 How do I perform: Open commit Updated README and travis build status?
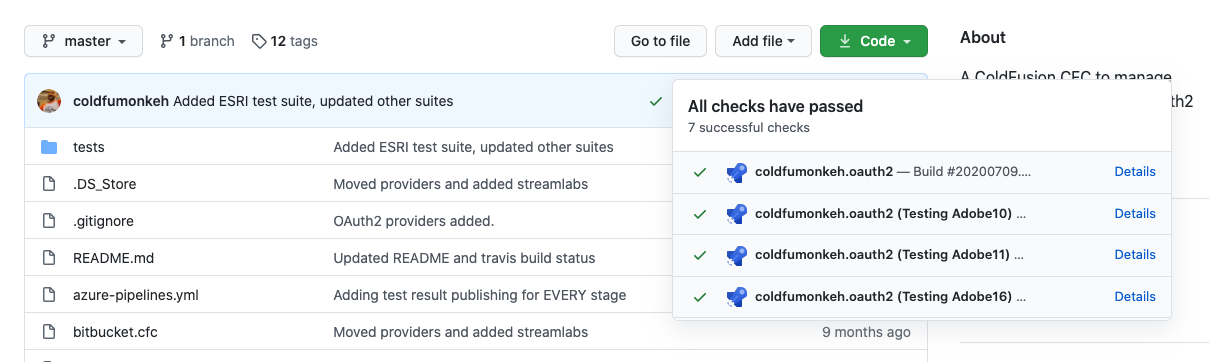[x=464, y=258]
